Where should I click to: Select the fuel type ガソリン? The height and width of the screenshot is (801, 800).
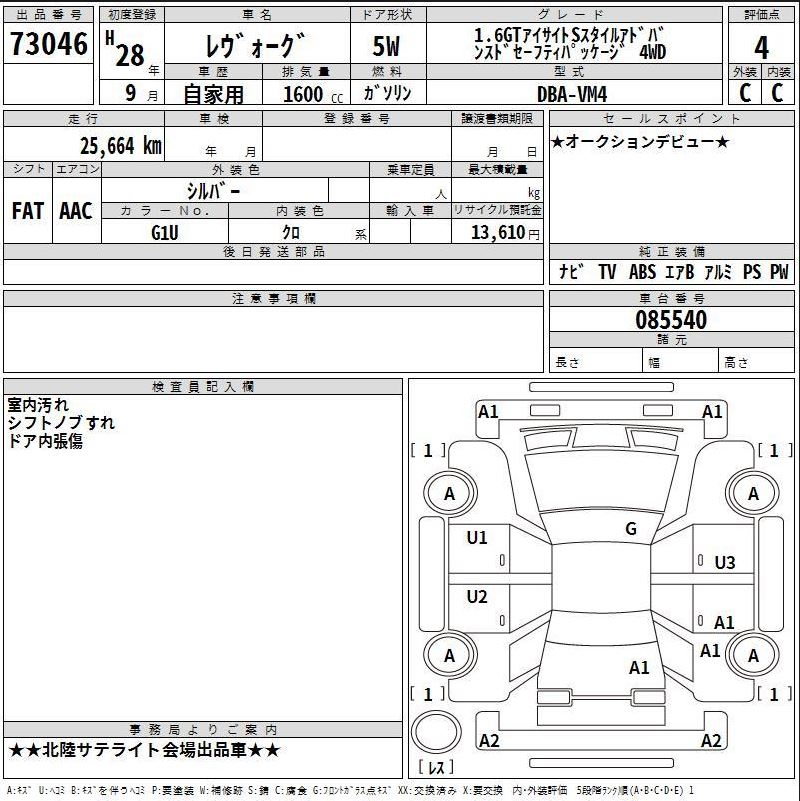[x=387, y=92]
